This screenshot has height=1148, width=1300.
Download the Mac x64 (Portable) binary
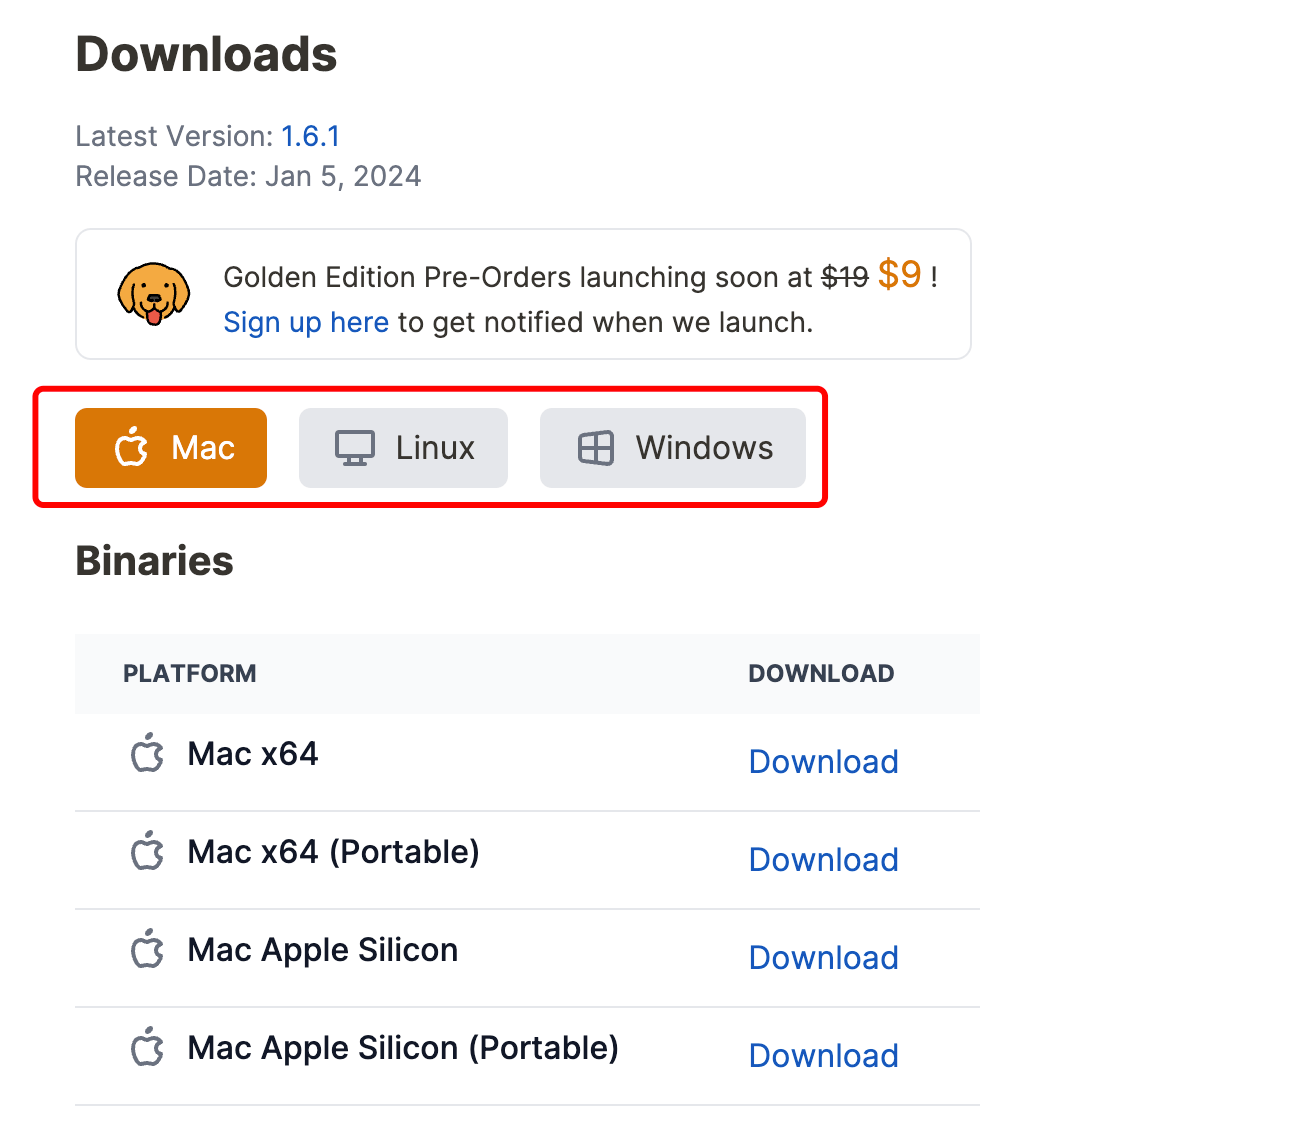click(823, 860)
